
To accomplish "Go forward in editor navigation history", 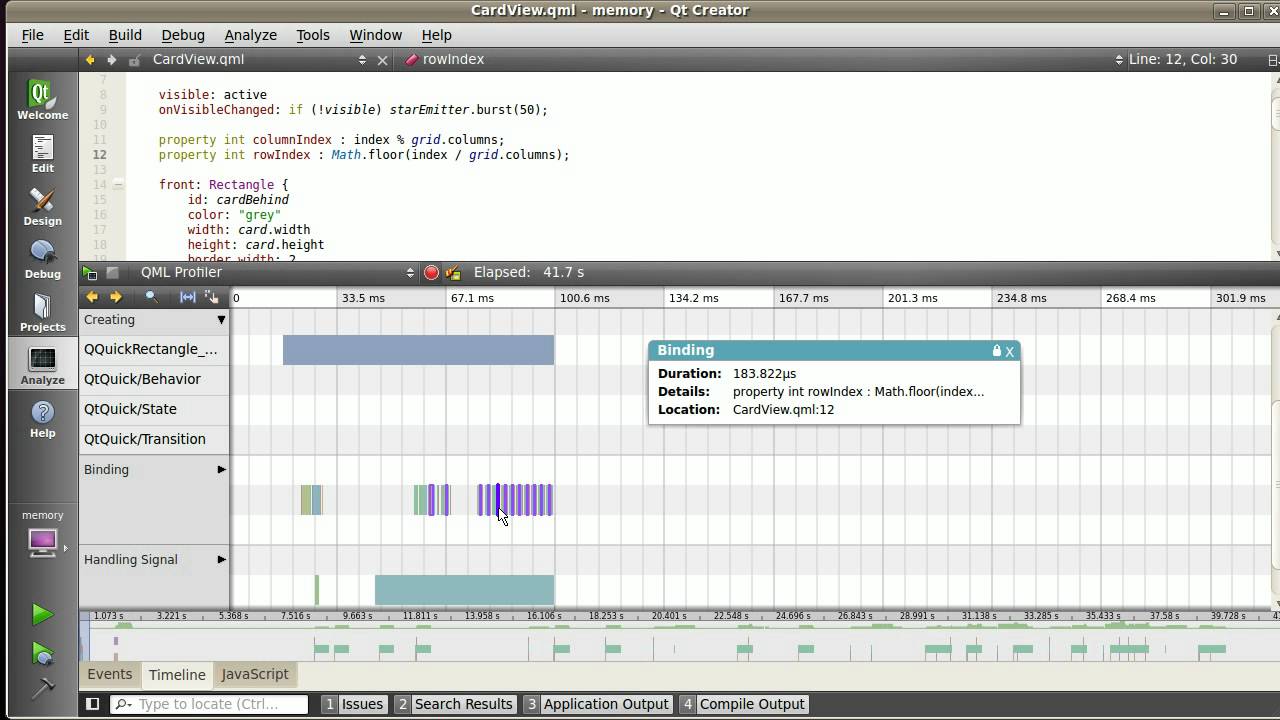I will (111, 59).
